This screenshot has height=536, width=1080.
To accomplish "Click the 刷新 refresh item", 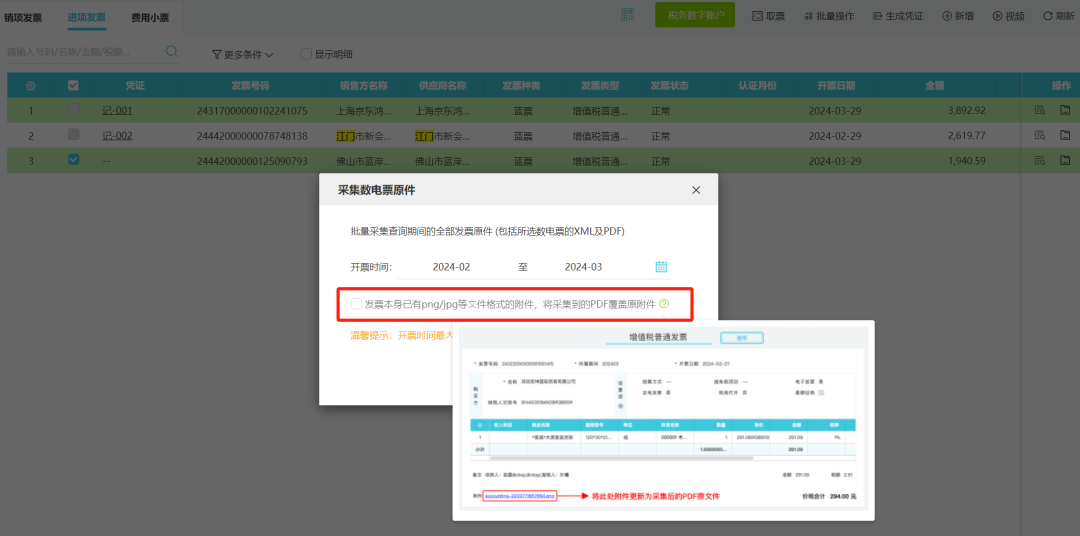I will click(x=1059, y=16).
